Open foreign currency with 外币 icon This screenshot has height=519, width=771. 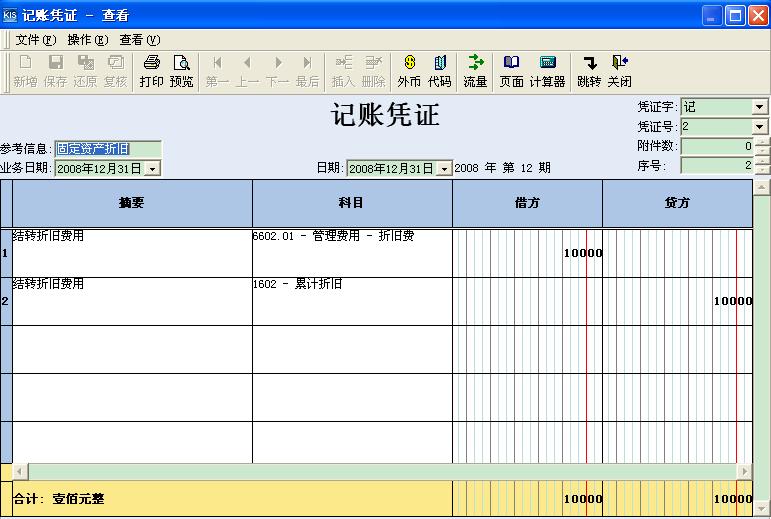pyautogui.click(x=409, y=72)
